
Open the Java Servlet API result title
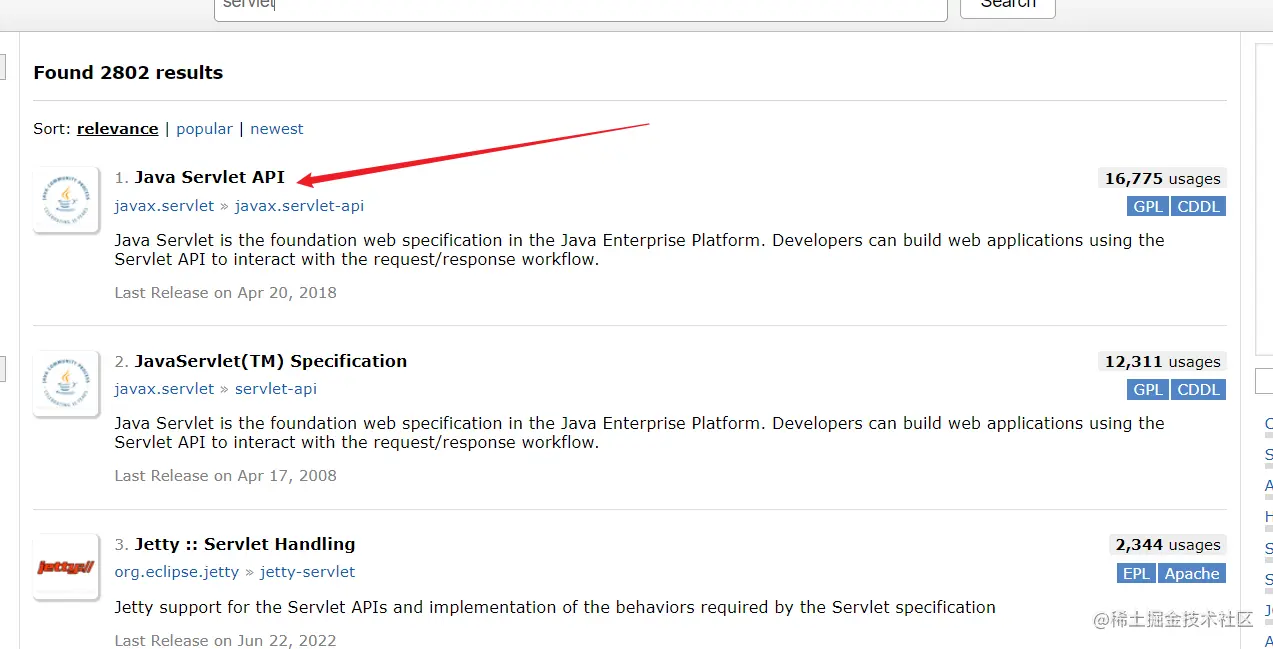point(209,177)
